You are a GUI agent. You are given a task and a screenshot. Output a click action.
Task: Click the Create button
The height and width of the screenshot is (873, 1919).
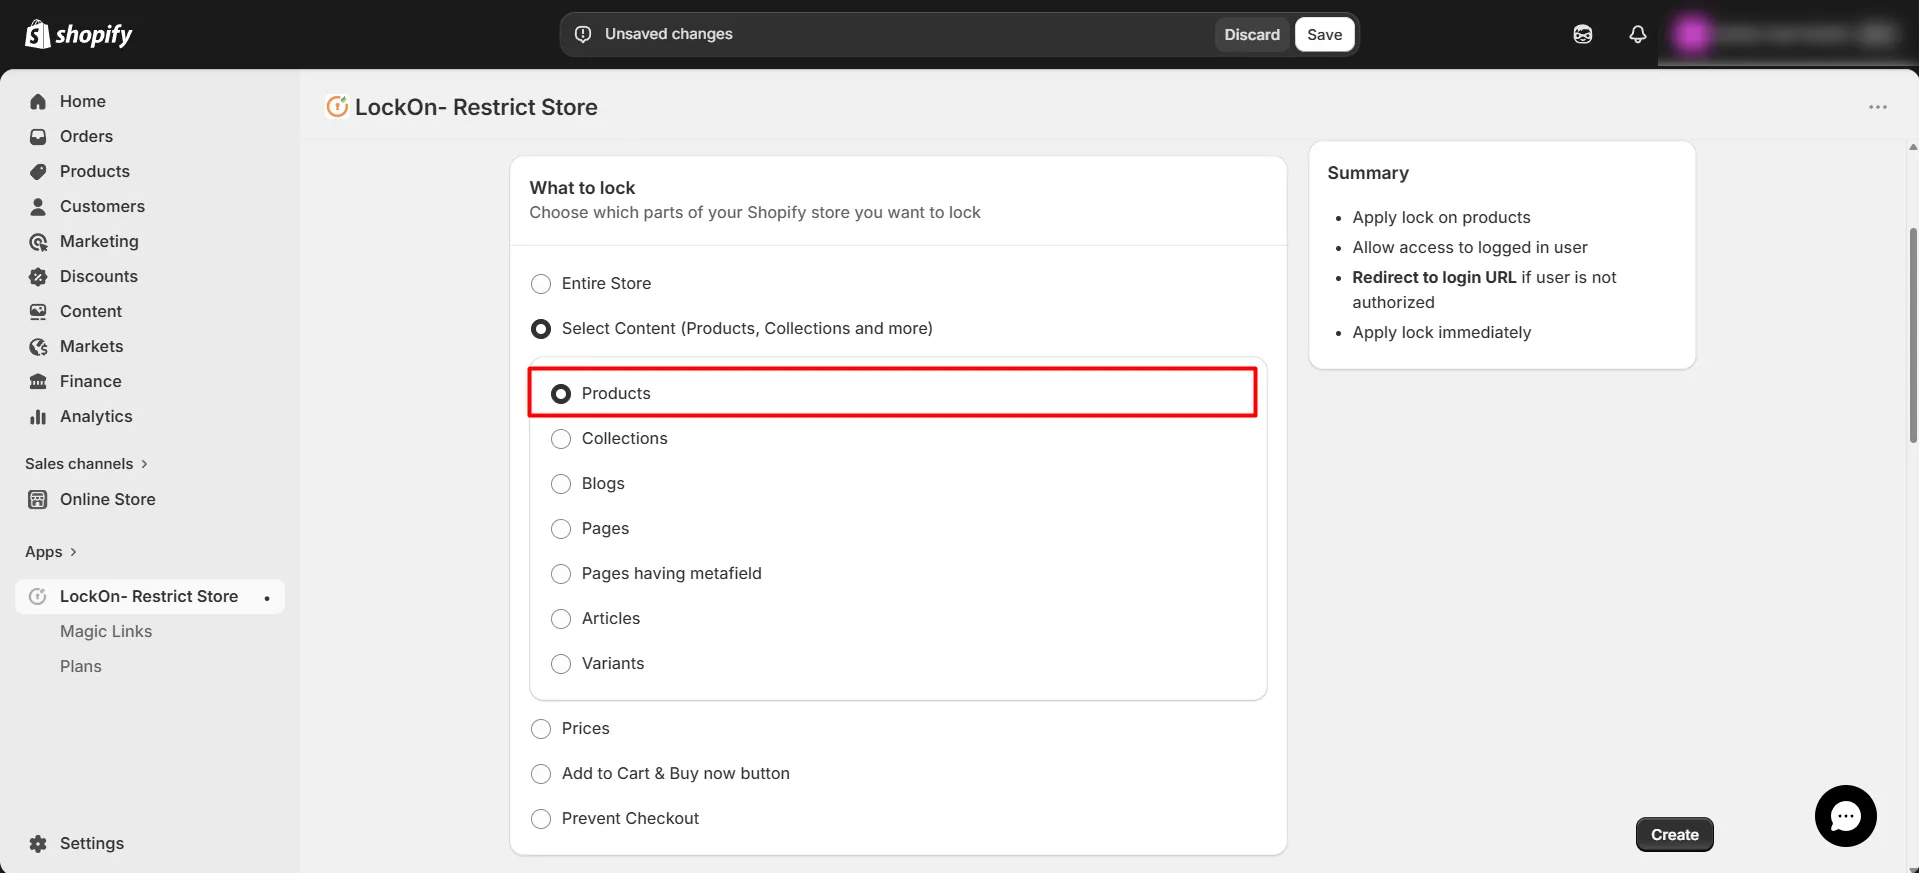tap(1674, 834)
